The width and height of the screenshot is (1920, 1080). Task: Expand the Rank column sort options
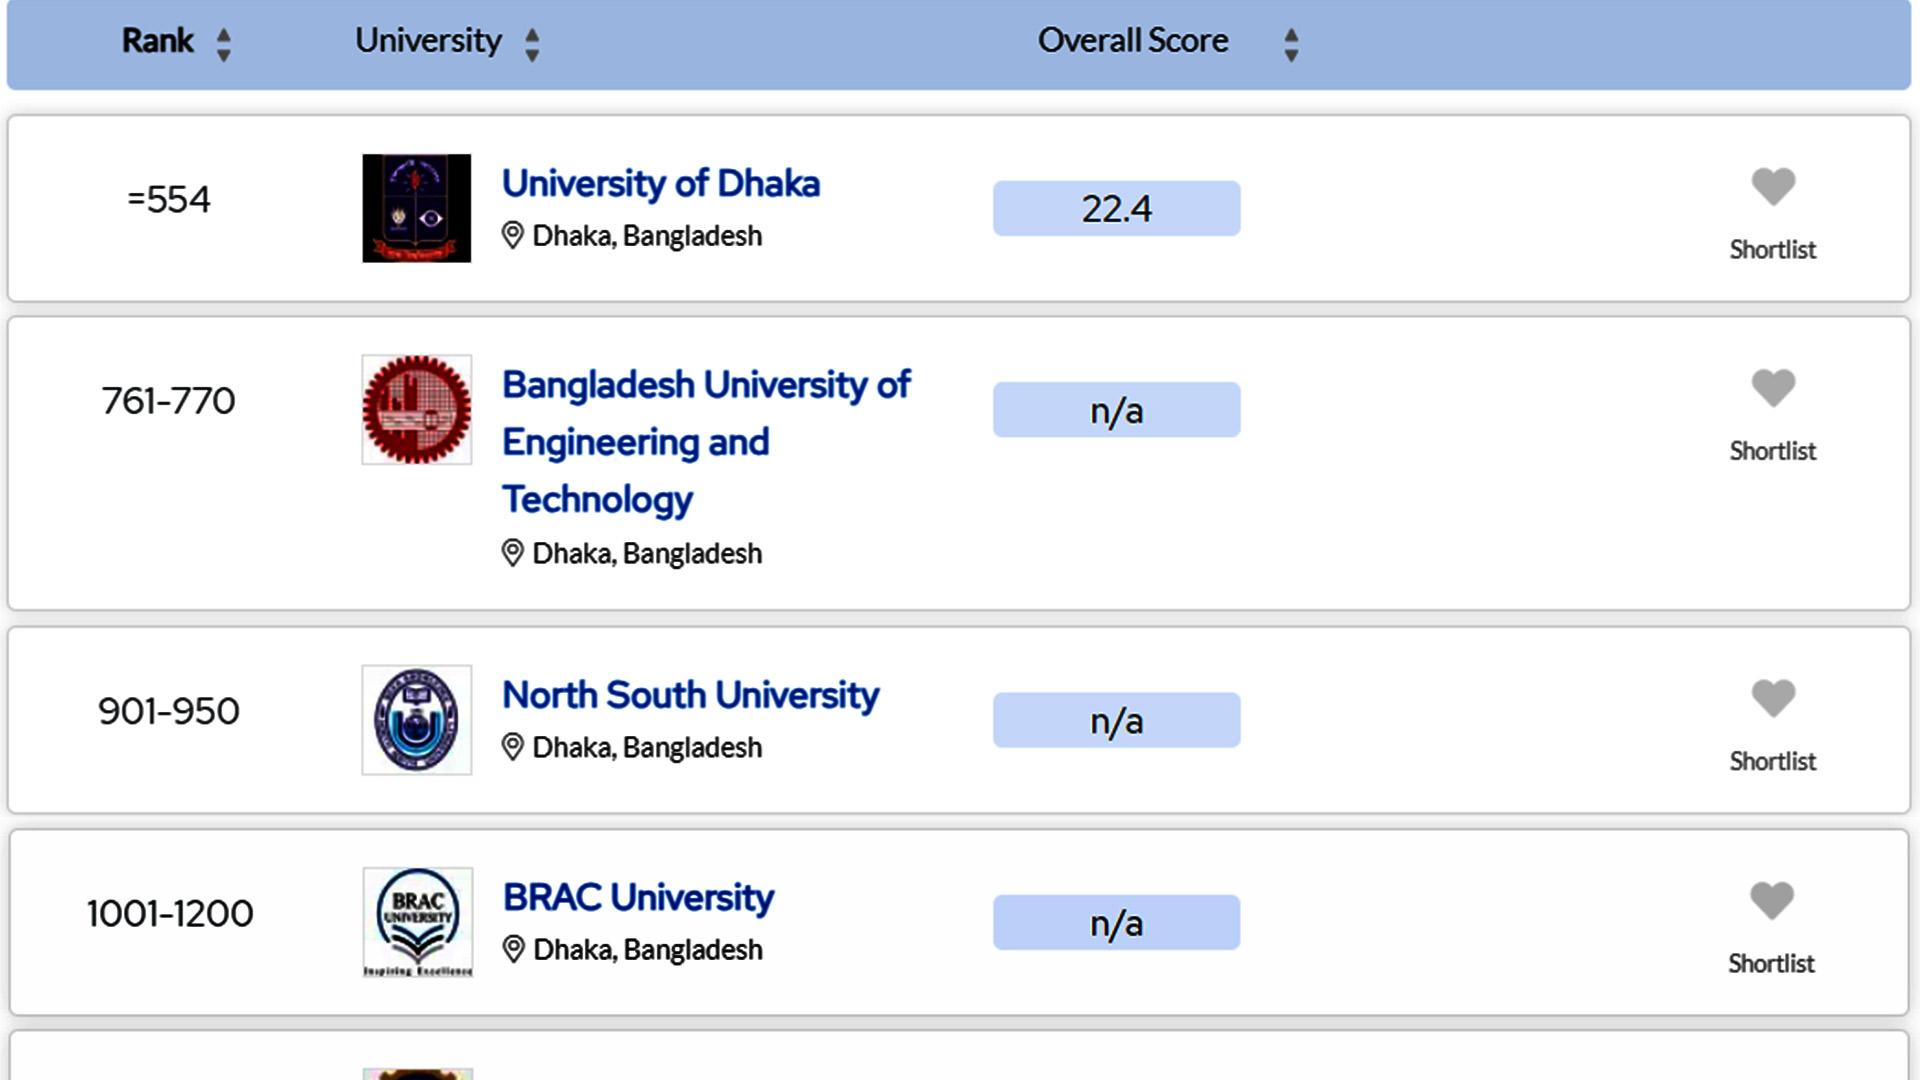tap(224, 42)
